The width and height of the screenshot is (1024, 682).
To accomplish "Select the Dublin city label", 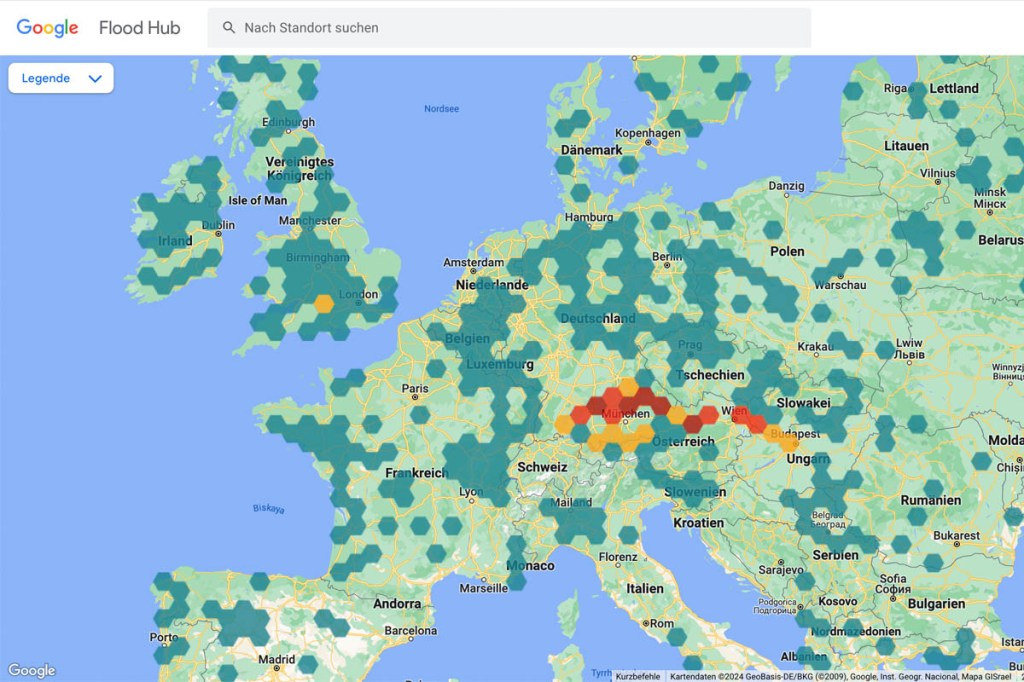I will coord(218,225).
